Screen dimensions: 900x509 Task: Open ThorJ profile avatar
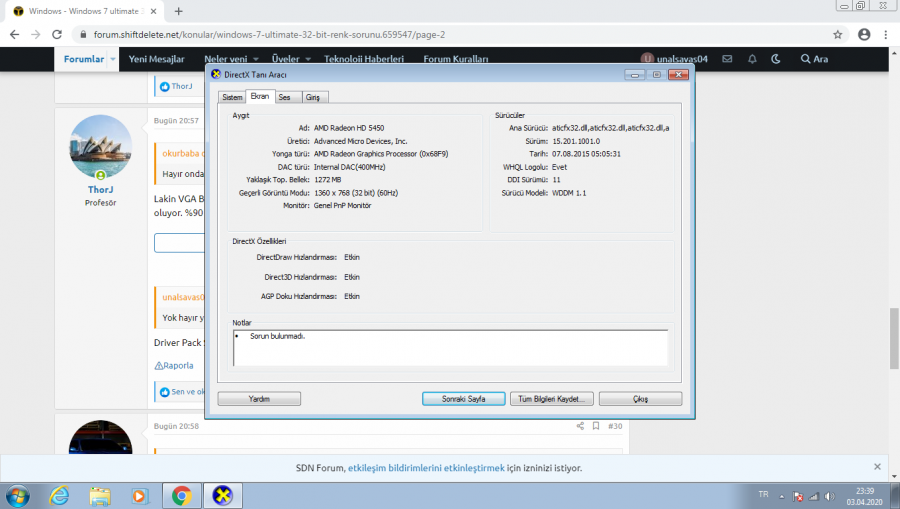click(x=100, y=146)
